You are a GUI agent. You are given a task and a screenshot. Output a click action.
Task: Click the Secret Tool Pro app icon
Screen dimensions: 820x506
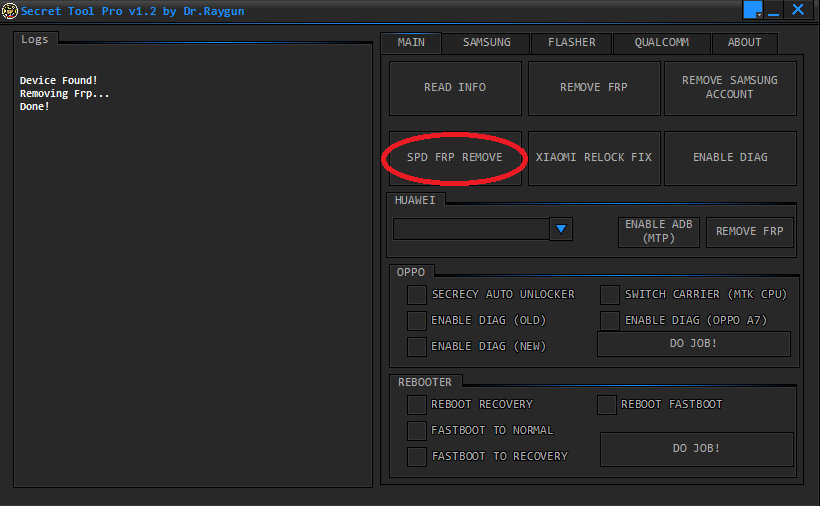tap(9, 10)
